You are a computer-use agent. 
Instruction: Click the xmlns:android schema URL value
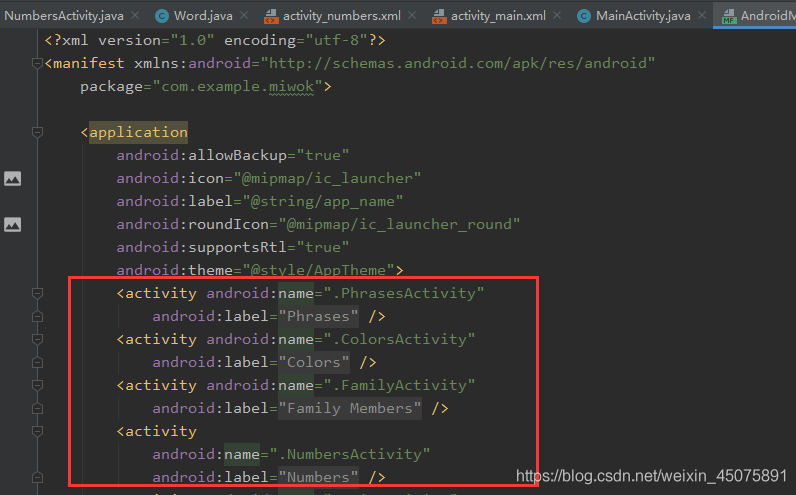(x=457, y=63)
